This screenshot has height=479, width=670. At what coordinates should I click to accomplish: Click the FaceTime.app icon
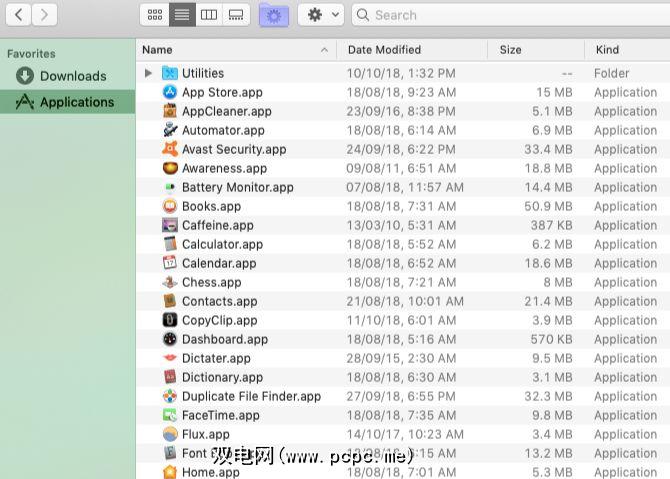pos(170,415)
